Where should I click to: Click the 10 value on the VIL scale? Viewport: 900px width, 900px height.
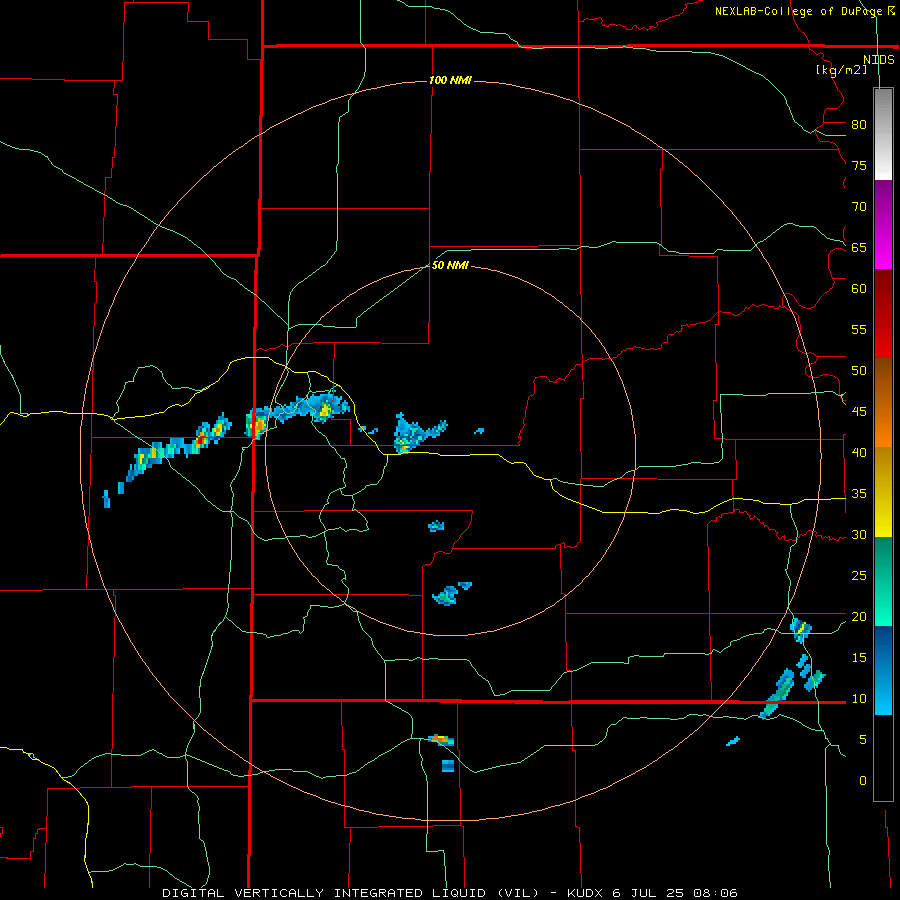859,699
